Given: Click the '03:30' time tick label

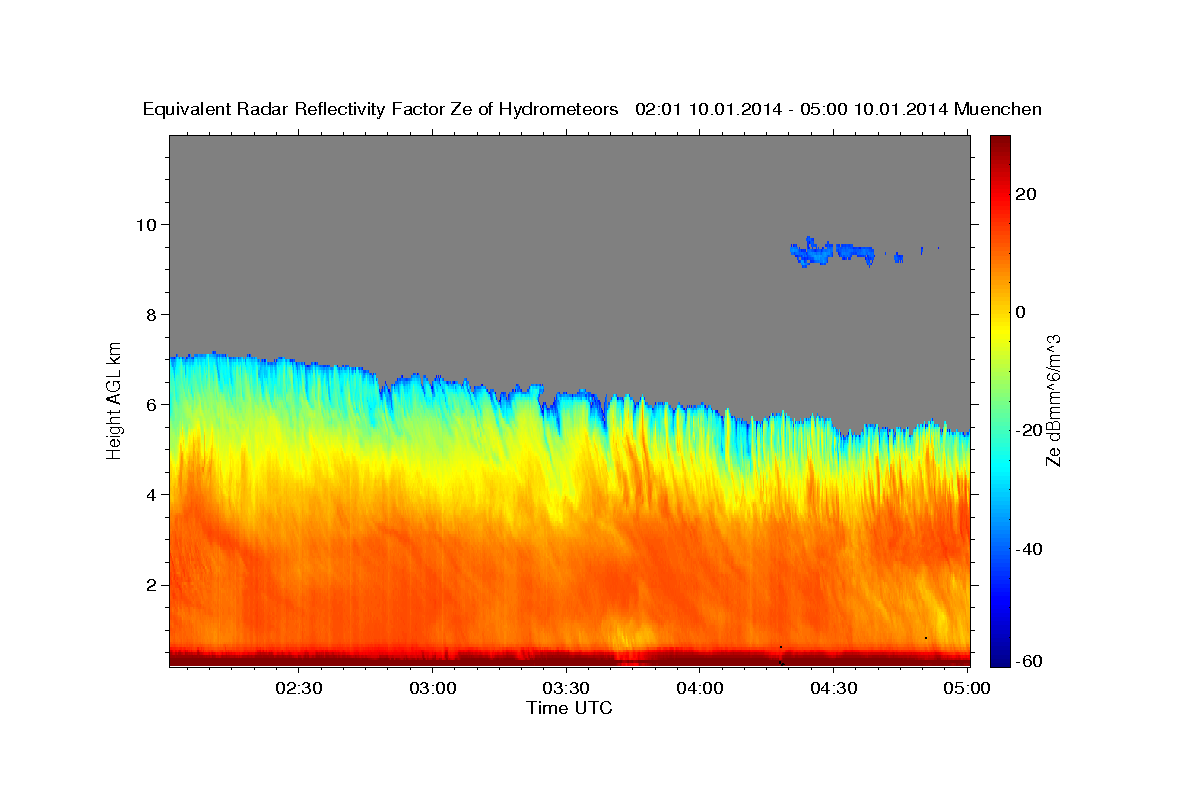Looking at the screenshot, I should click(566, 688).
